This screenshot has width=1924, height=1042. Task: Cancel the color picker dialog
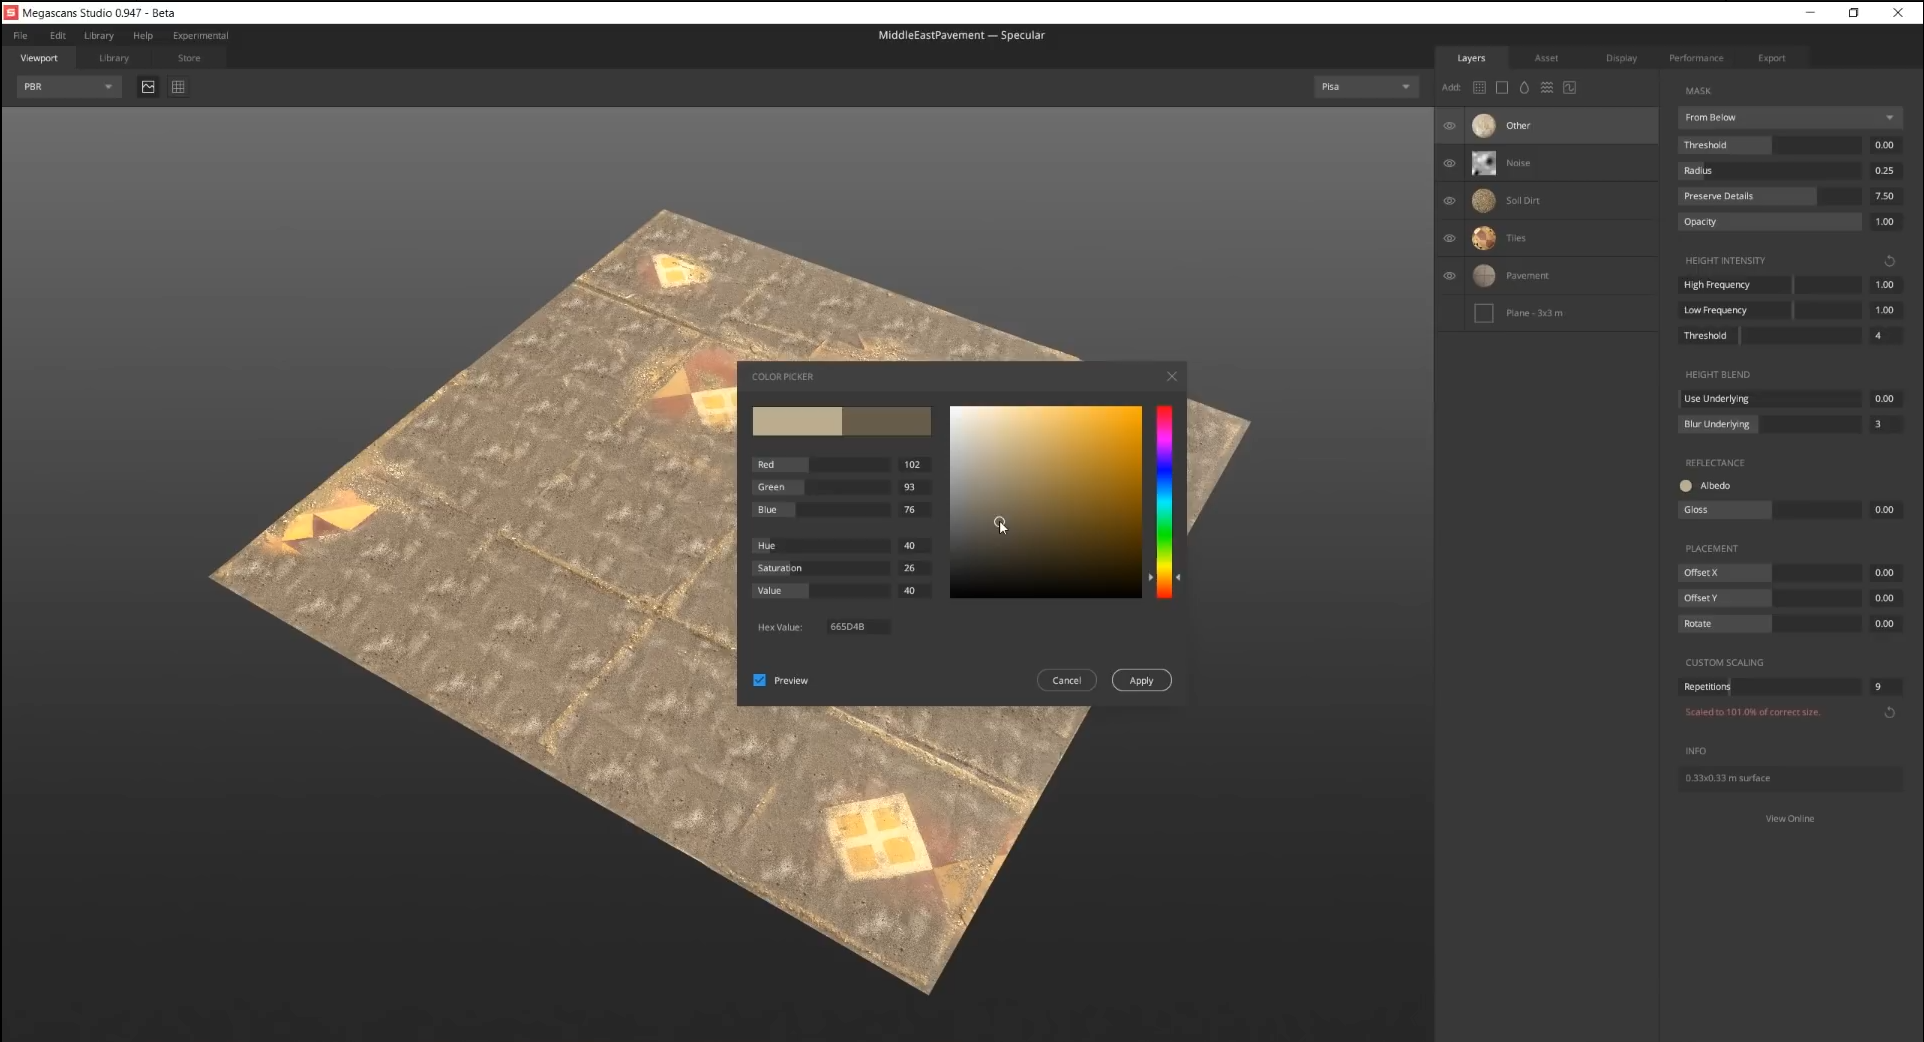tap(1066, 680)
